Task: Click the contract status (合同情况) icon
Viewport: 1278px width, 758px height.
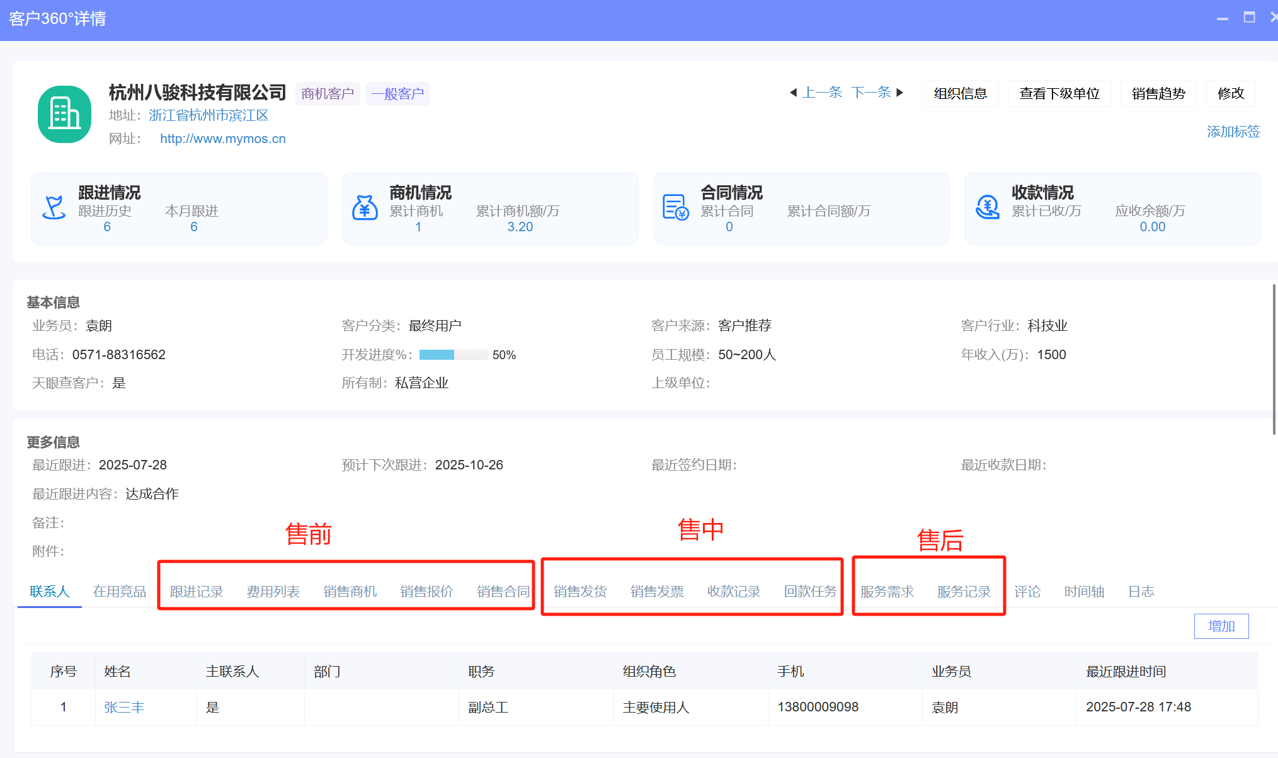Action: (x=676, y=207)
